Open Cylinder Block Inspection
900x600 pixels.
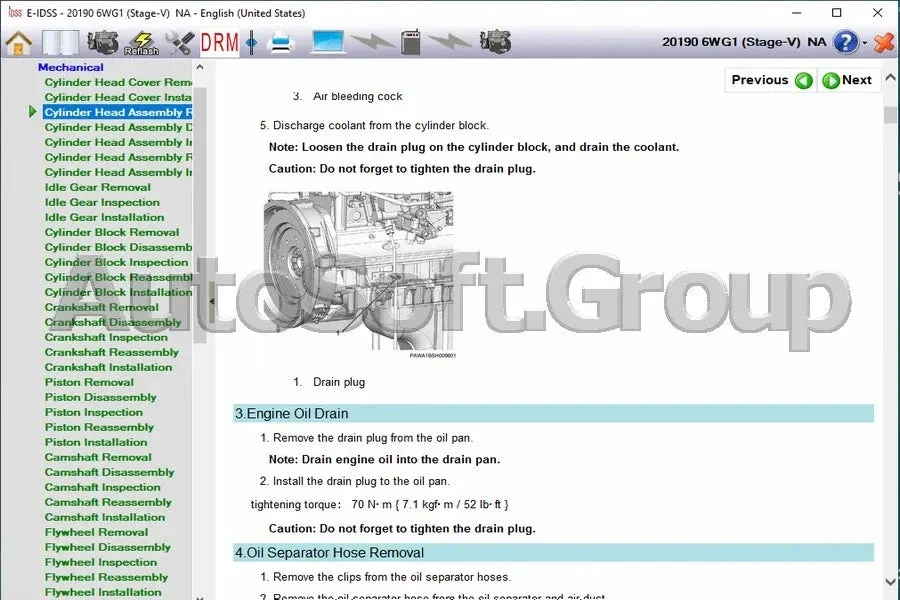pyautogui.click(x=117, y=262)
